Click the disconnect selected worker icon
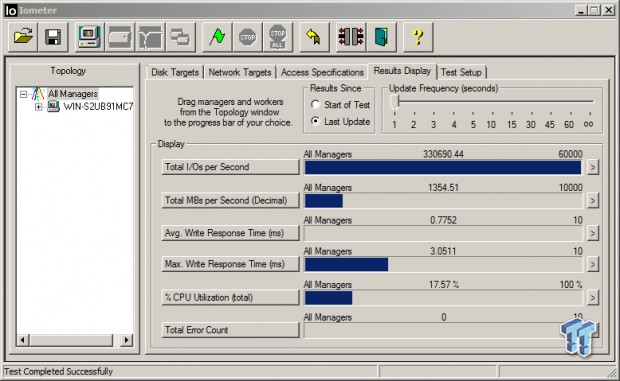Viewport: 620px width, 381px height. pyautogui.click(x=351, y=37)
